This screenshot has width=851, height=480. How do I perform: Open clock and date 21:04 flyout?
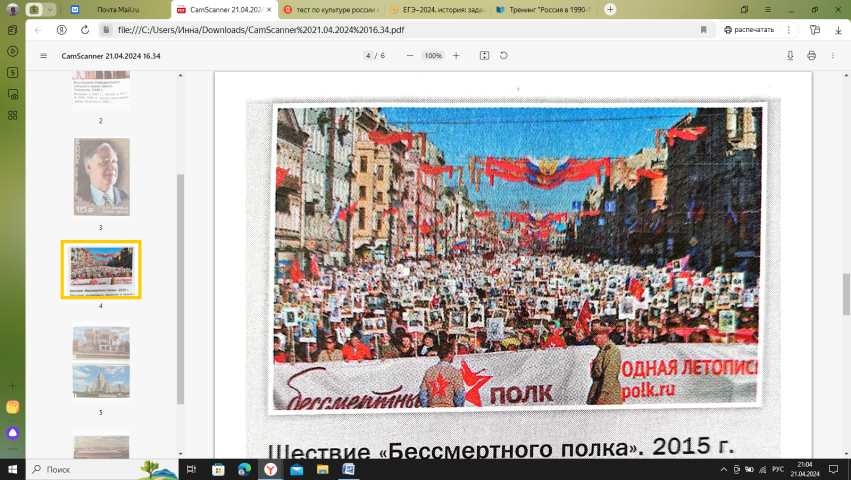(805, 469)
